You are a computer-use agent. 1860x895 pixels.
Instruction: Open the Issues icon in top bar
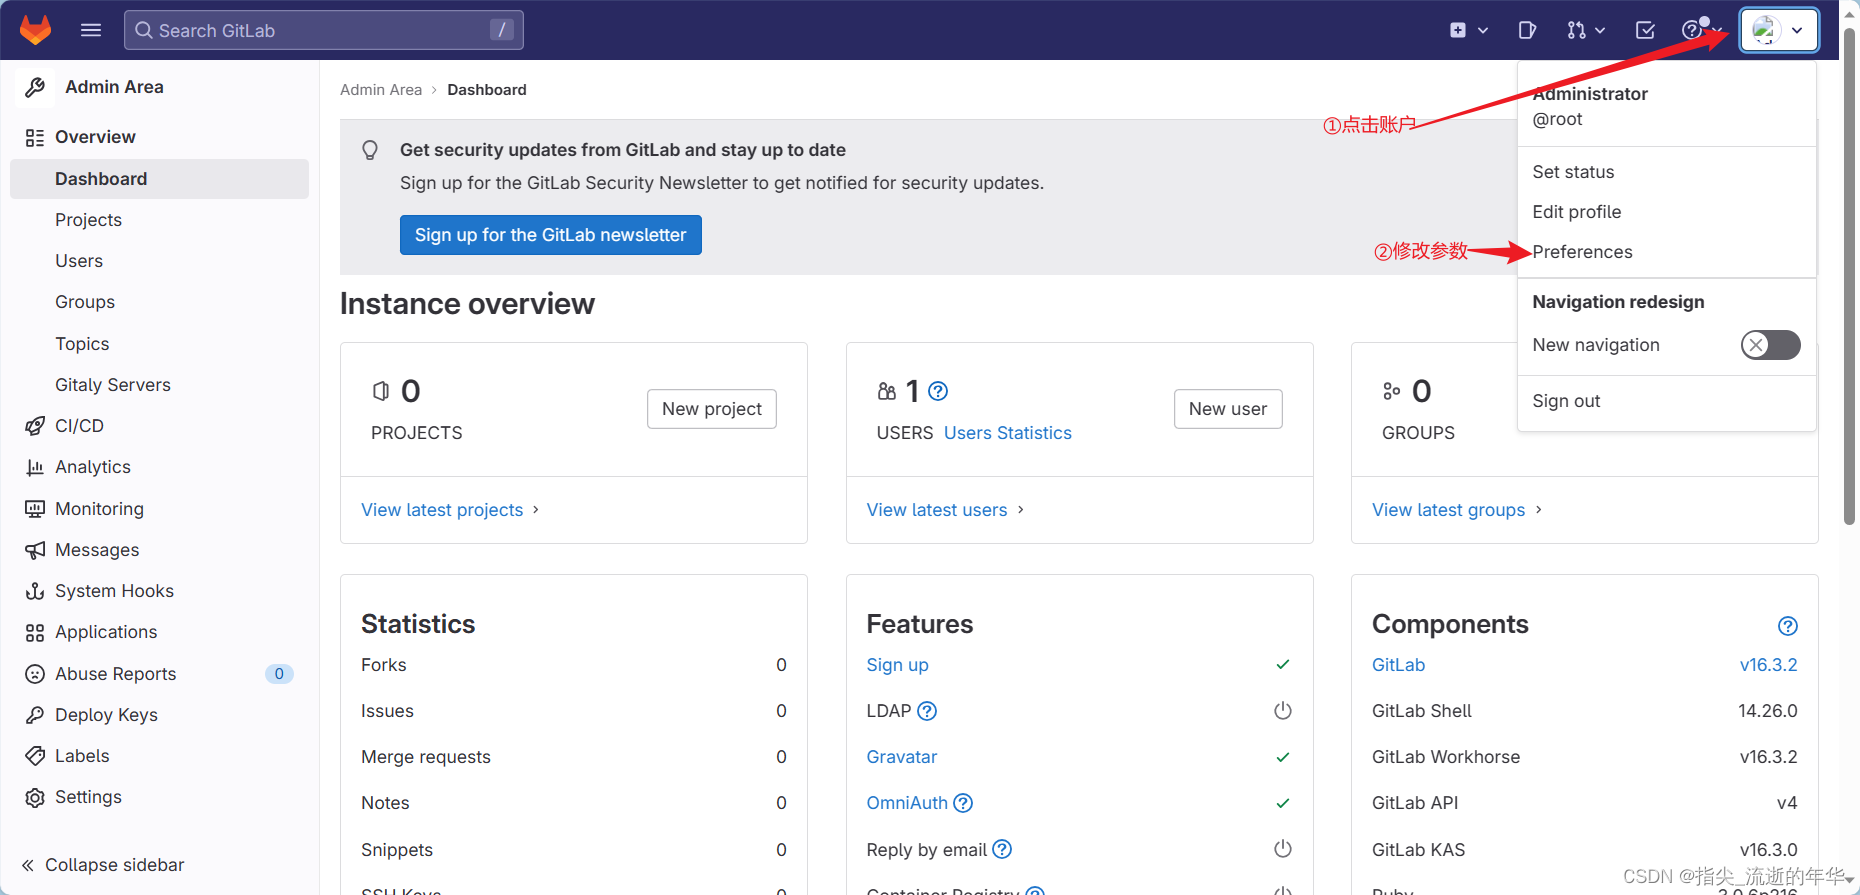1527,30
